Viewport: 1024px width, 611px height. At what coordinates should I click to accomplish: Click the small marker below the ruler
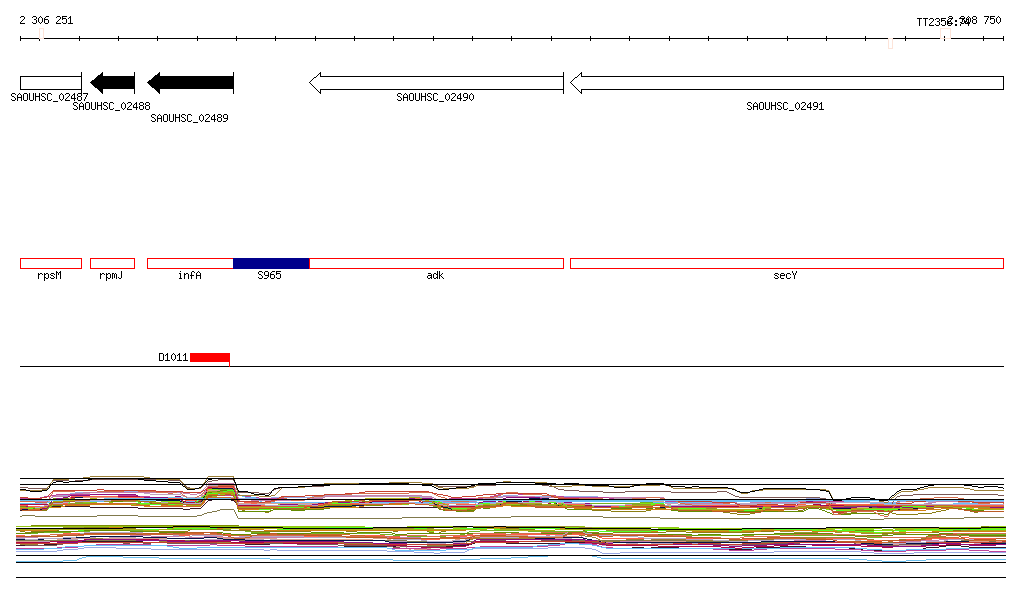tap(890, 43)
